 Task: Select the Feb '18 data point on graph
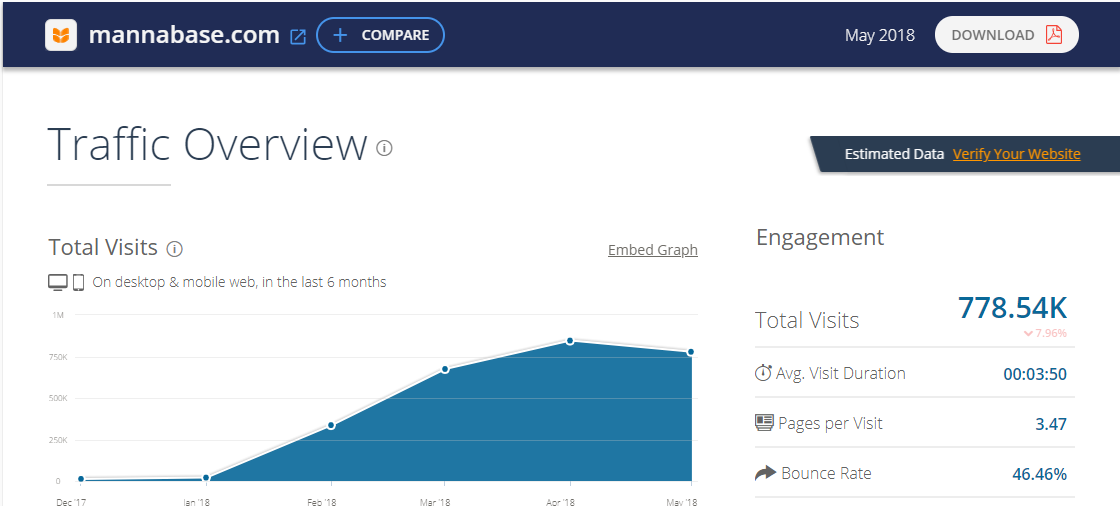point(331,425)
